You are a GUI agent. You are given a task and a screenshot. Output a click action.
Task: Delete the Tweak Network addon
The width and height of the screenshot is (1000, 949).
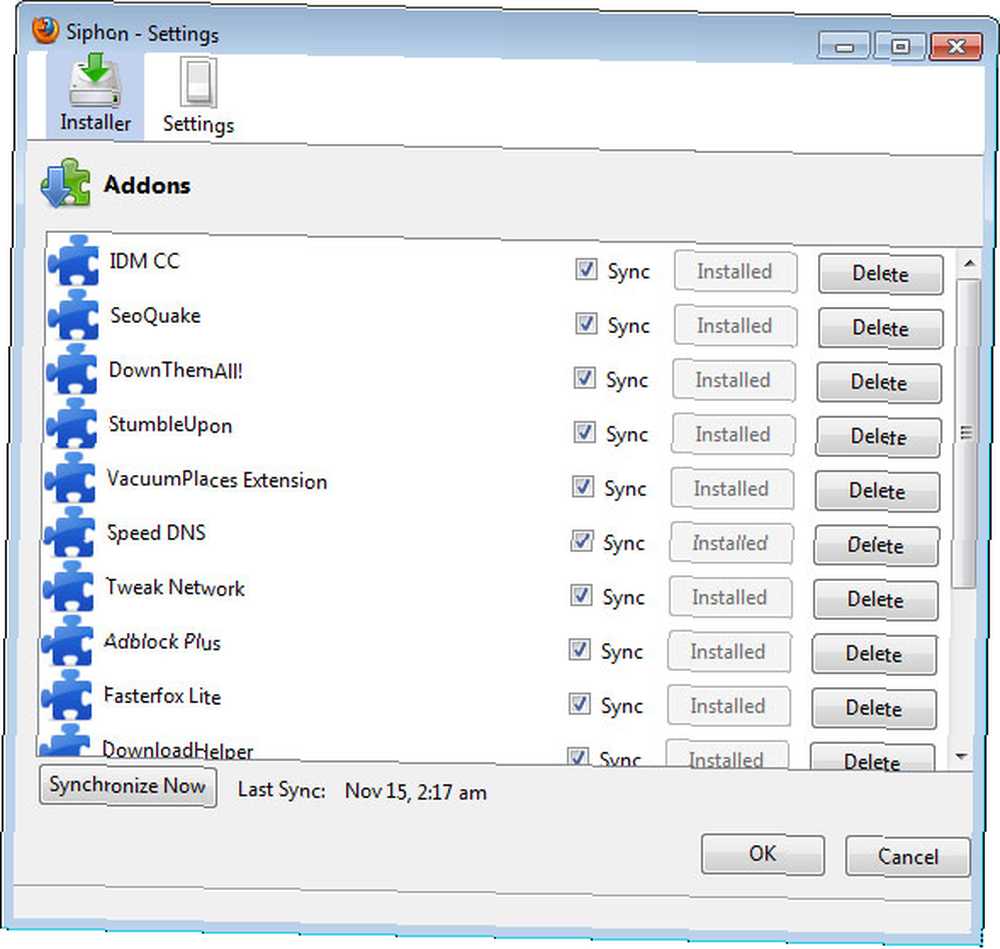coord(876,600)
